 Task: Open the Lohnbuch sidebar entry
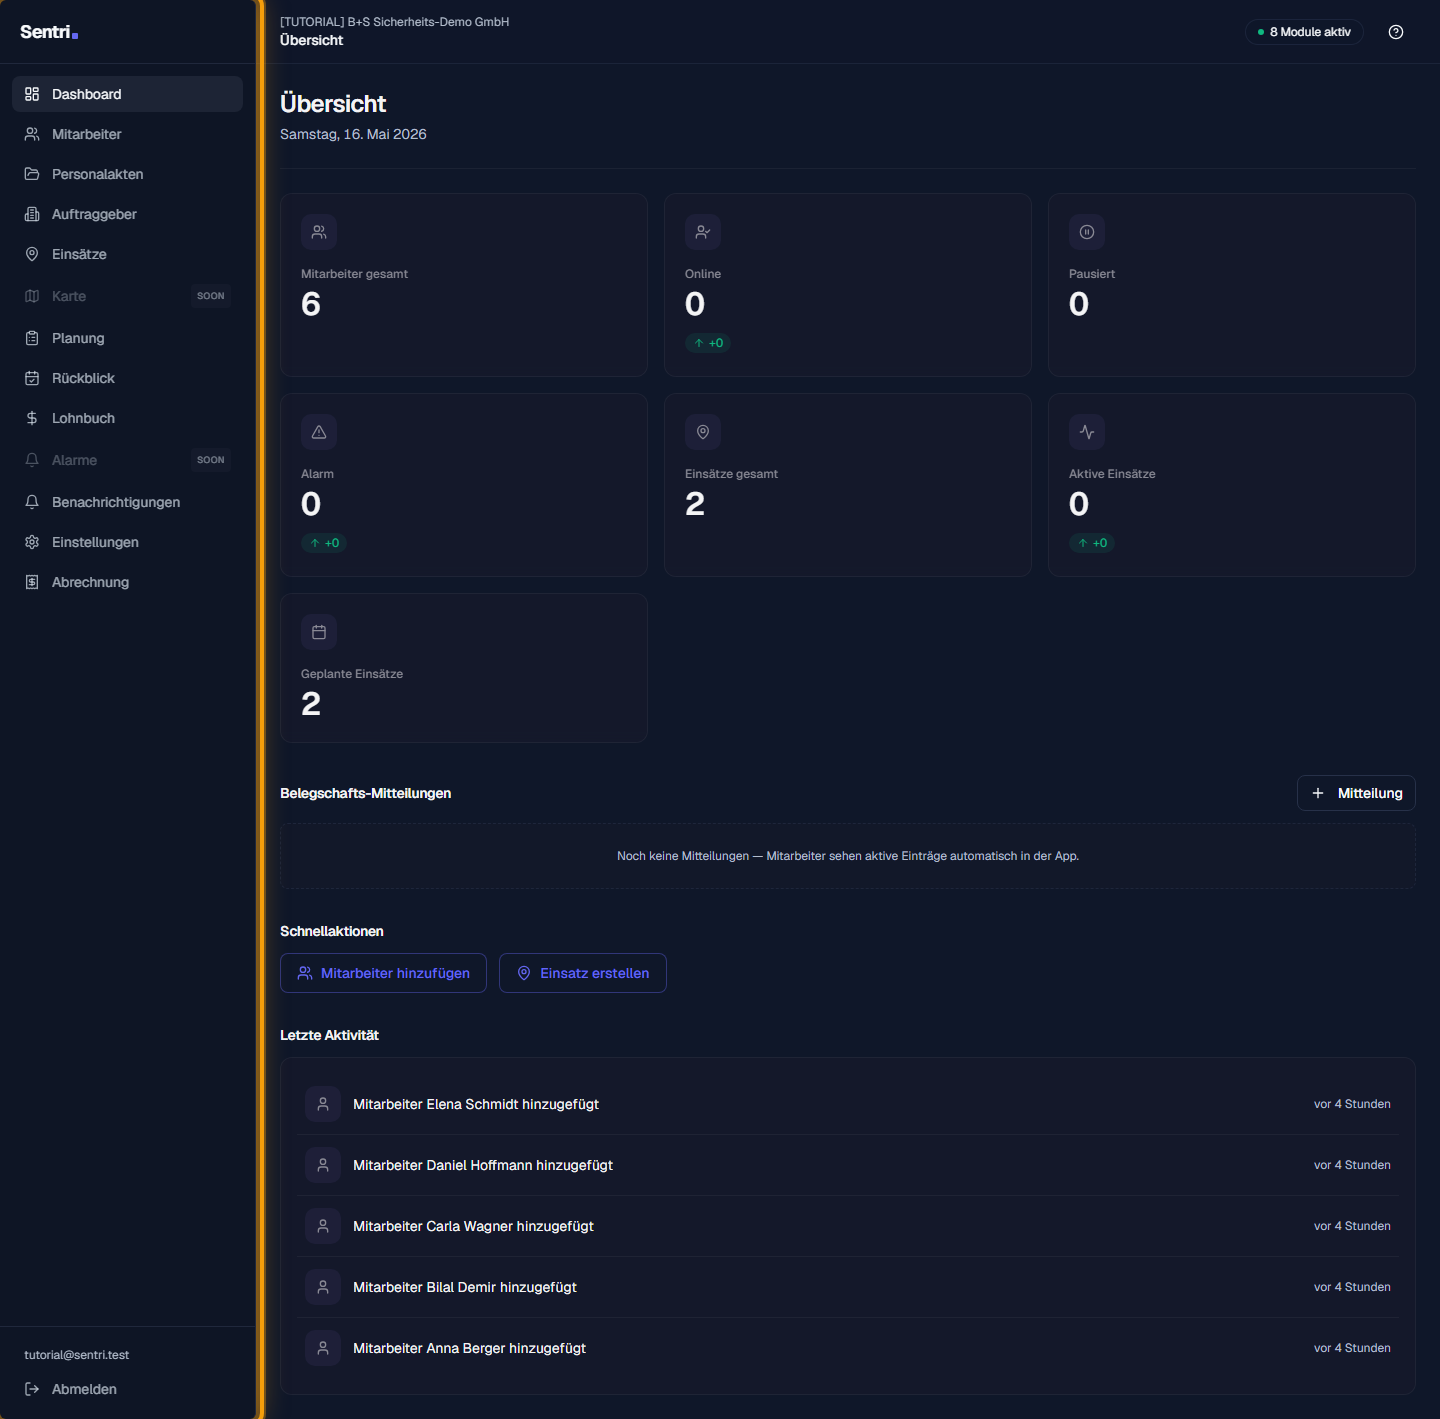[x=127, y=418]
